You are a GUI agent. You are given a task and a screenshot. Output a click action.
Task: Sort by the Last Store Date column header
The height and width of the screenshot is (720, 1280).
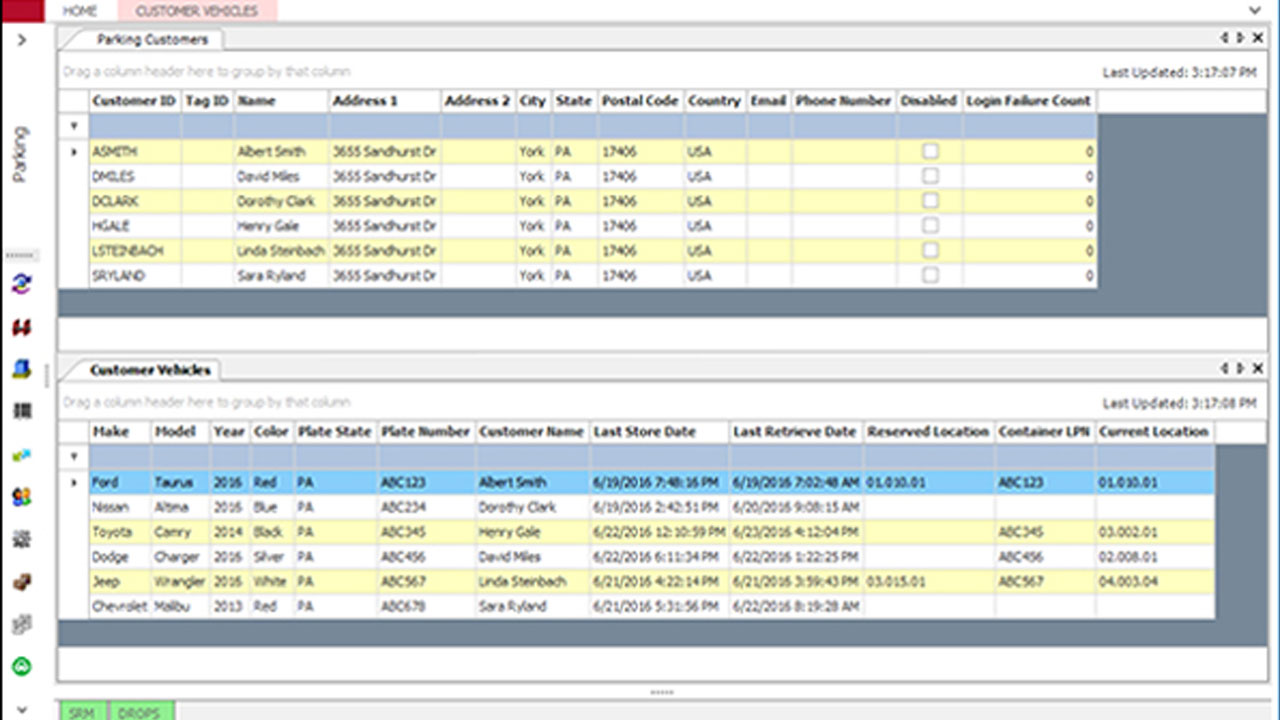tap(645, 432)
